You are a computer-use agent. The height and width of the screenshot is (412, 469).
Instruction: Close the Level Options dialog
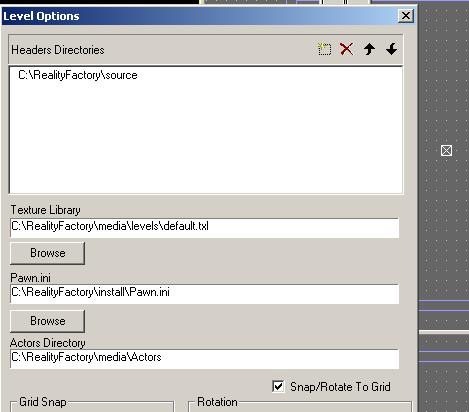[x=406, y=16]
